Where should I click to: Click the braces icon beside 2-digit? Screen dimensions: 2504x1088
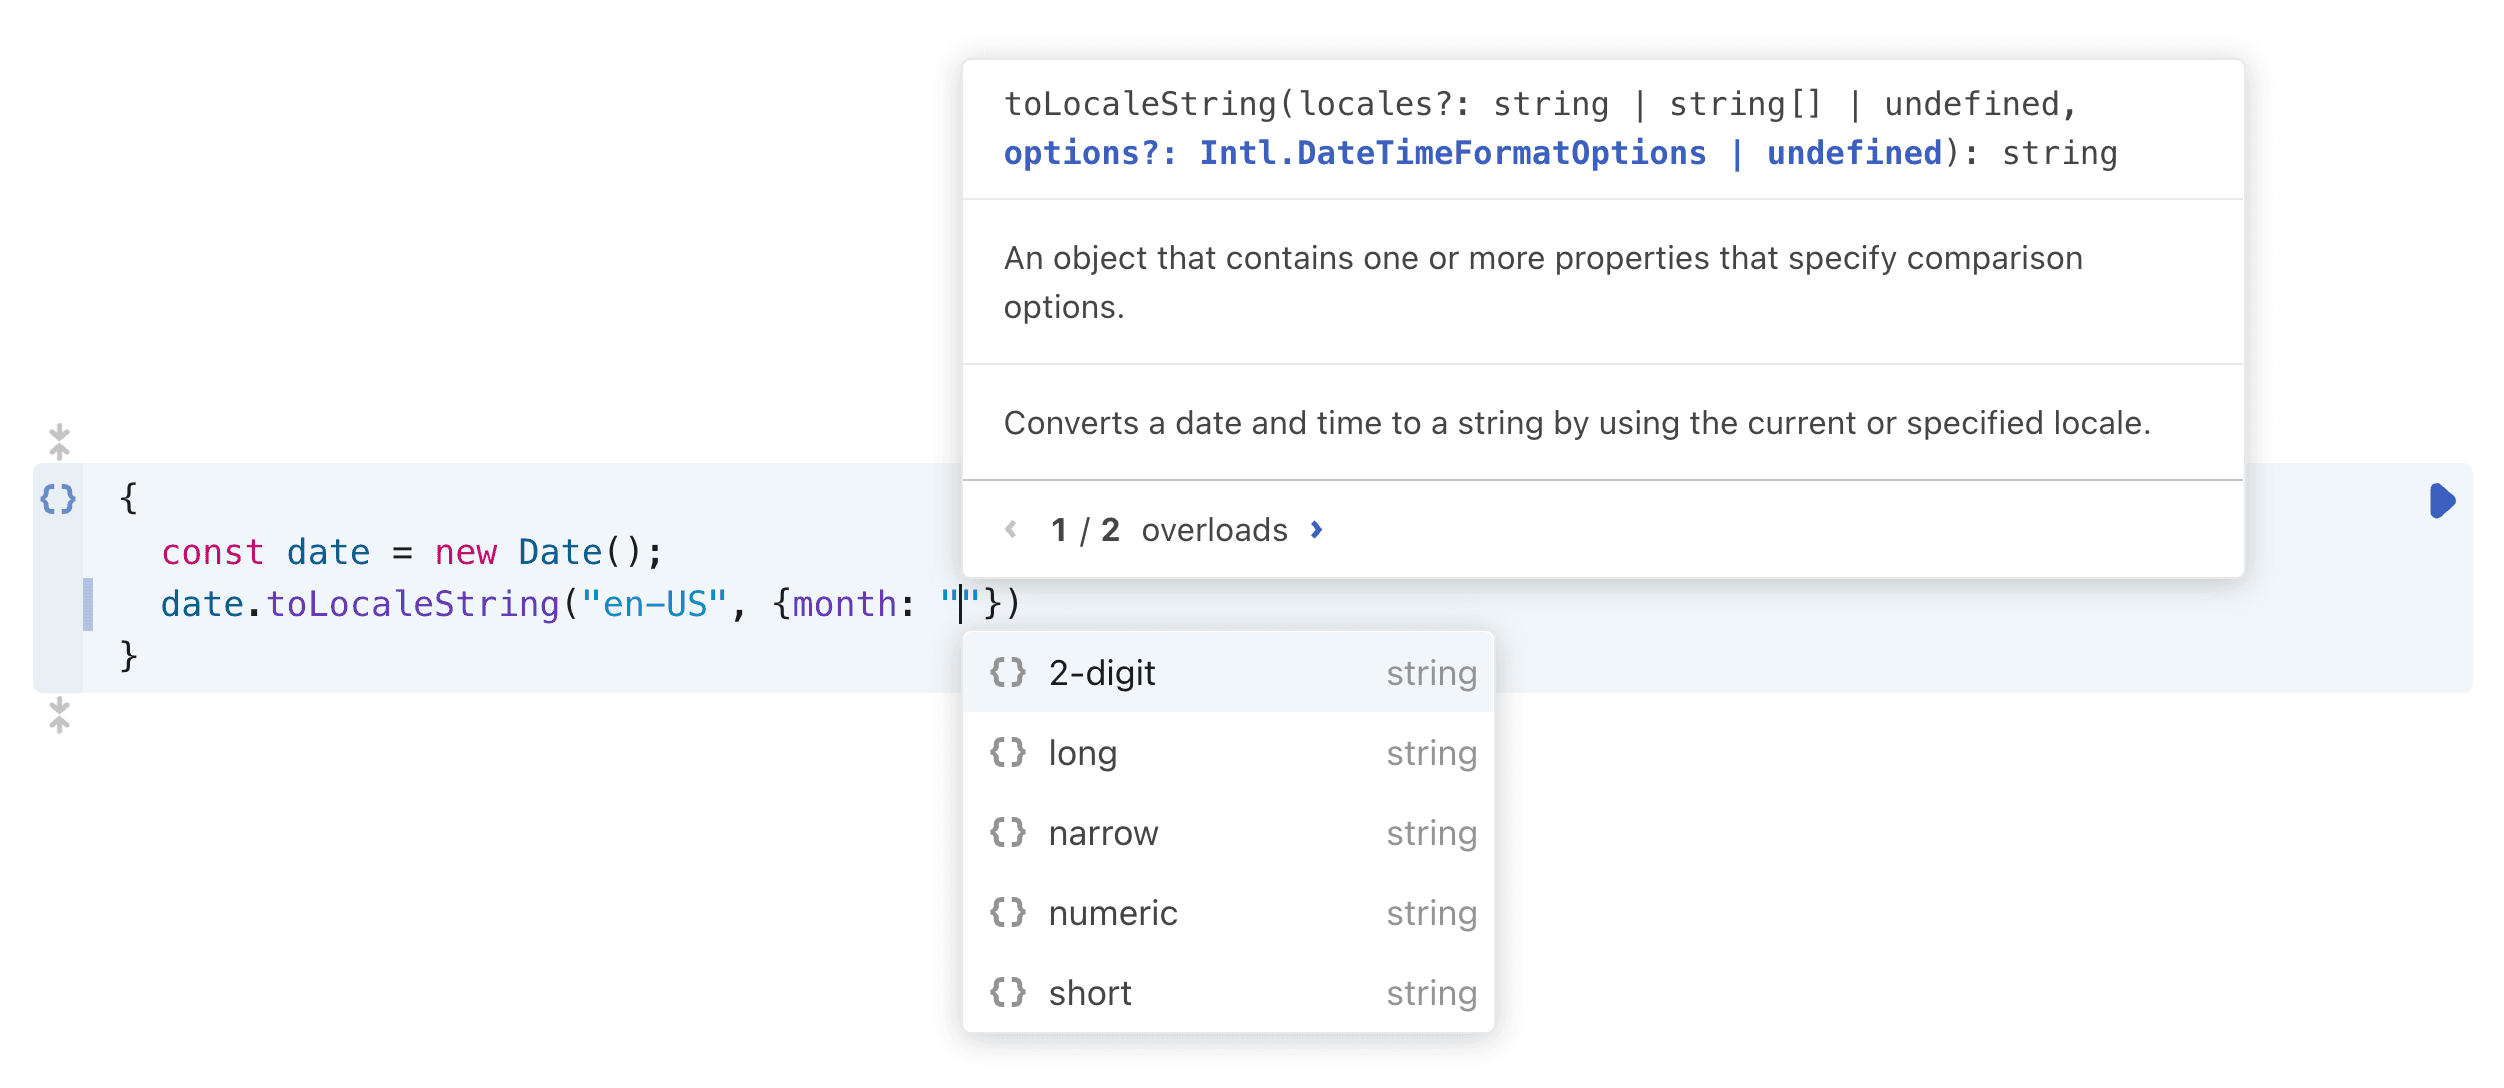1007,672
